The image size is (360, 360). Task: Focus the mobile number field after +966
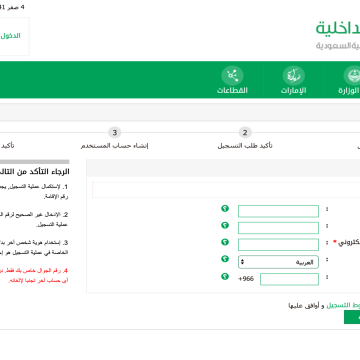(x=289, y=279)
